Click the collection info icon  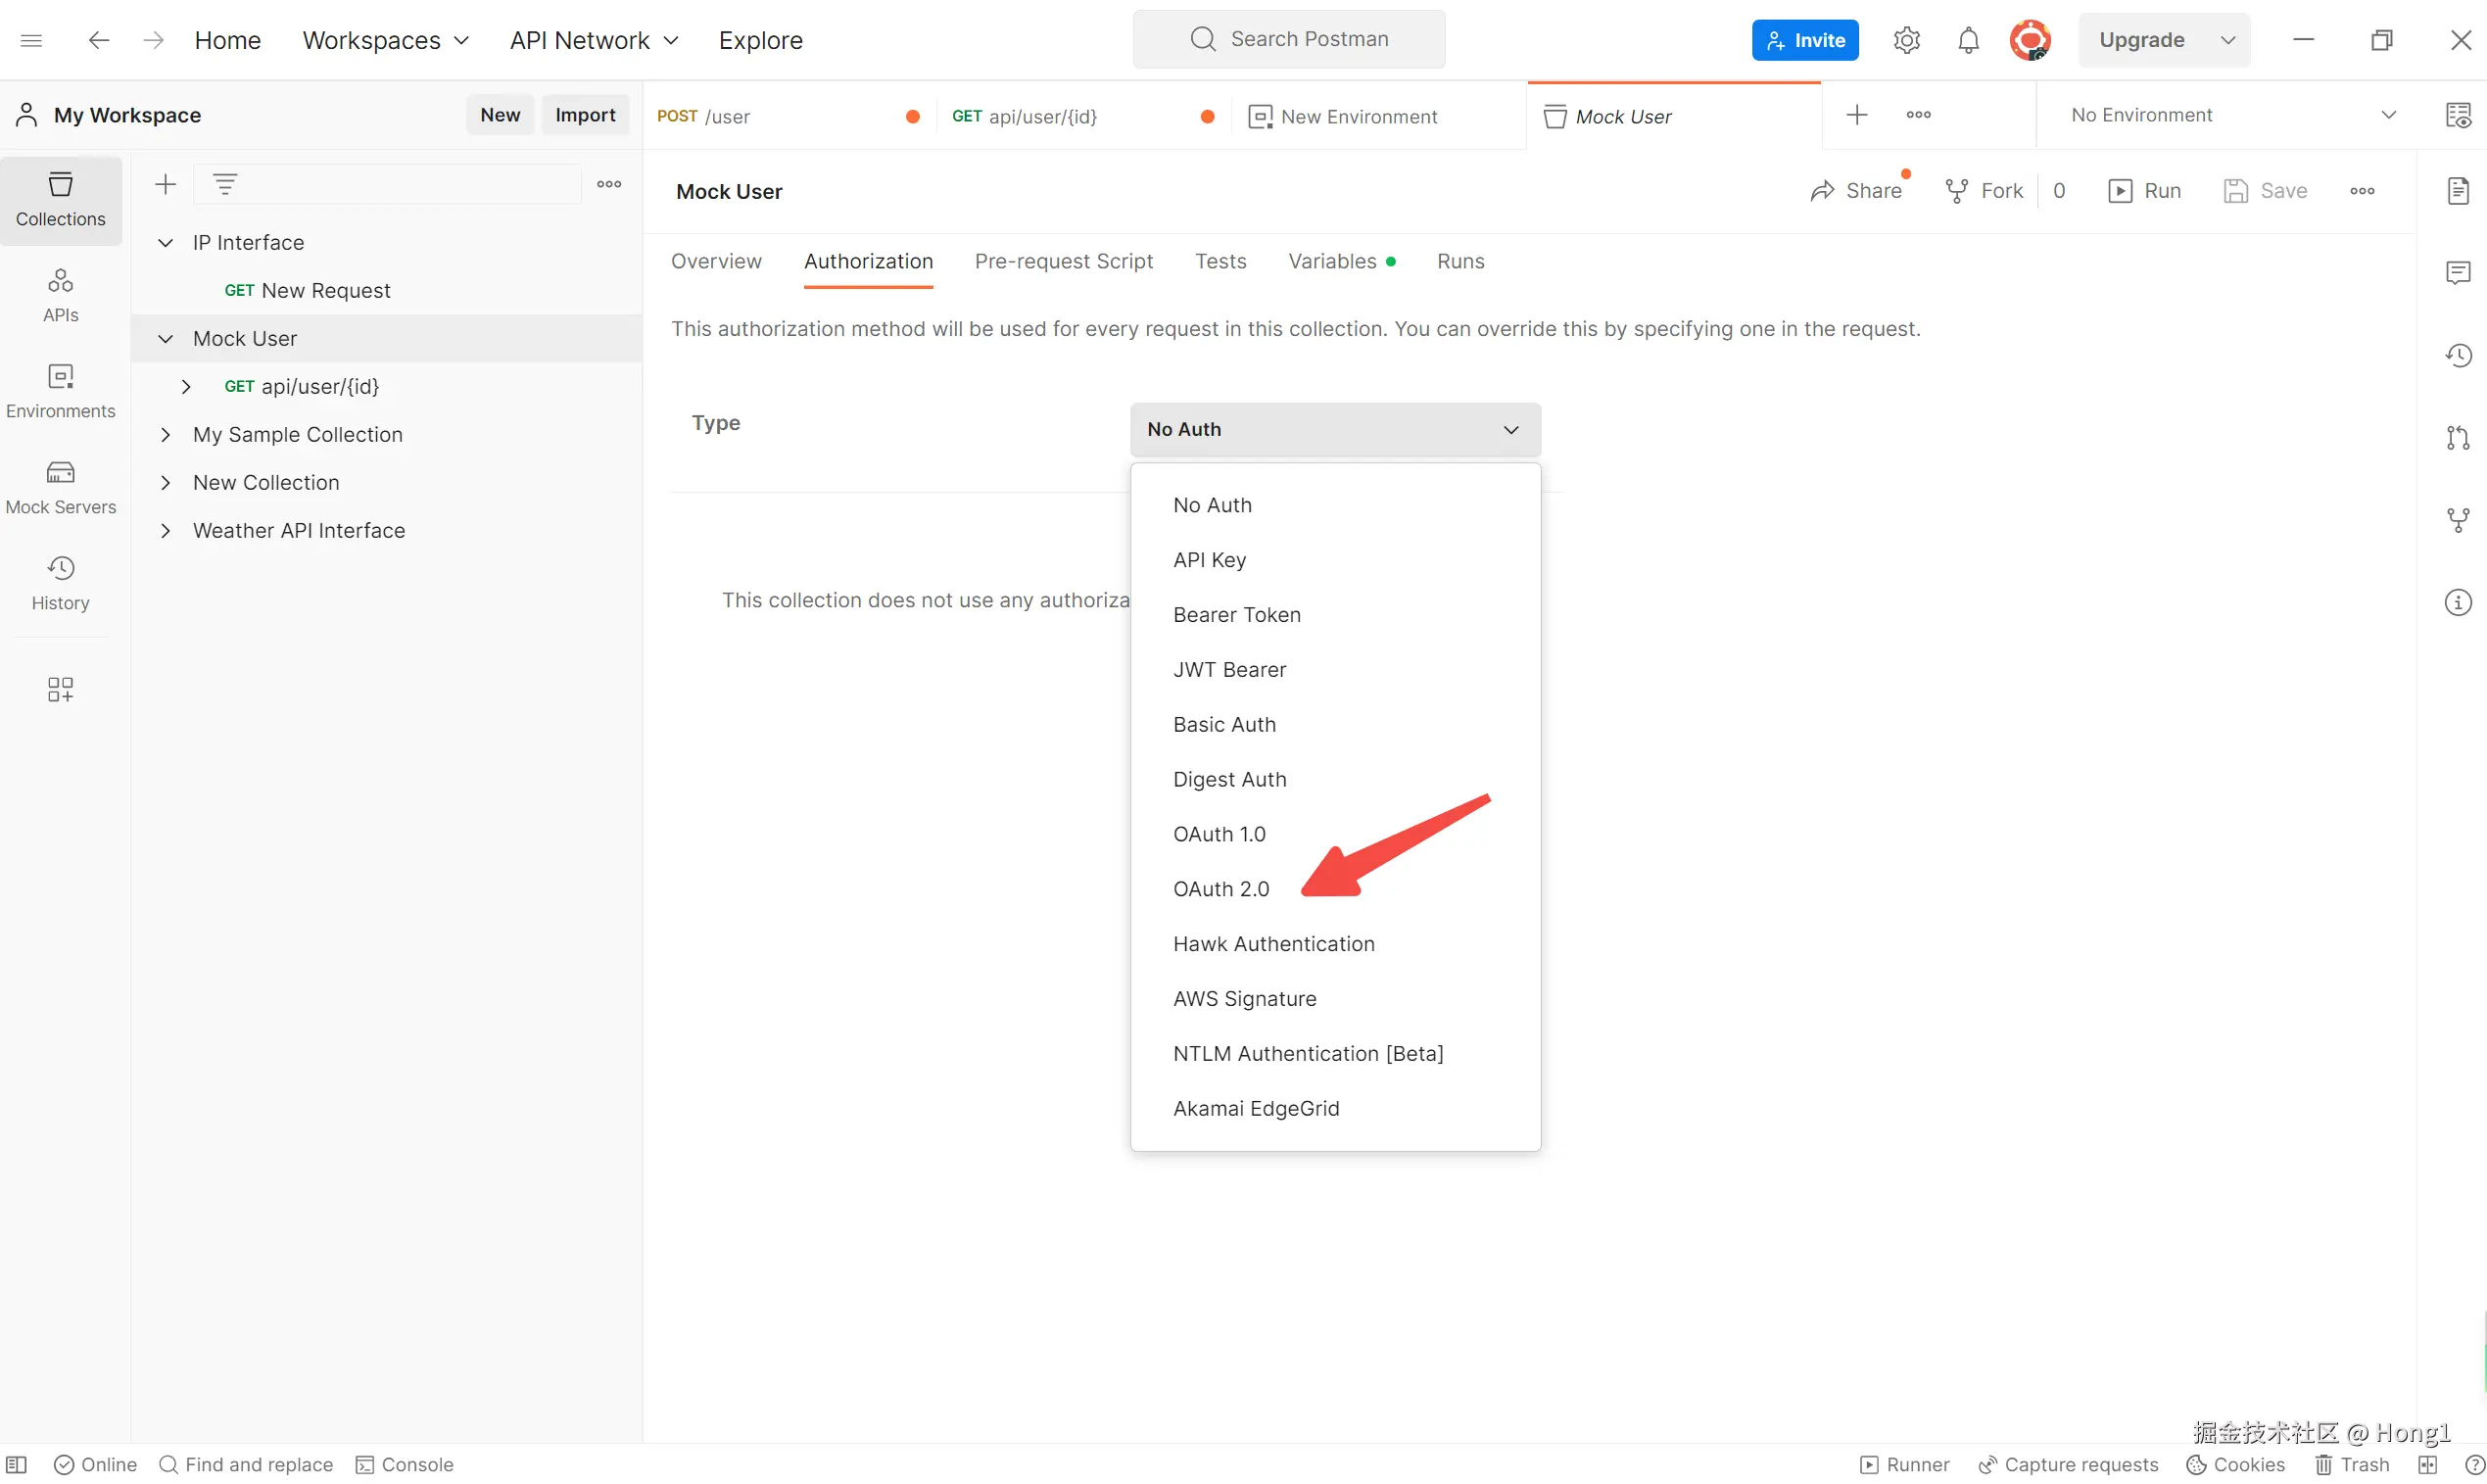coord(2457,602)
